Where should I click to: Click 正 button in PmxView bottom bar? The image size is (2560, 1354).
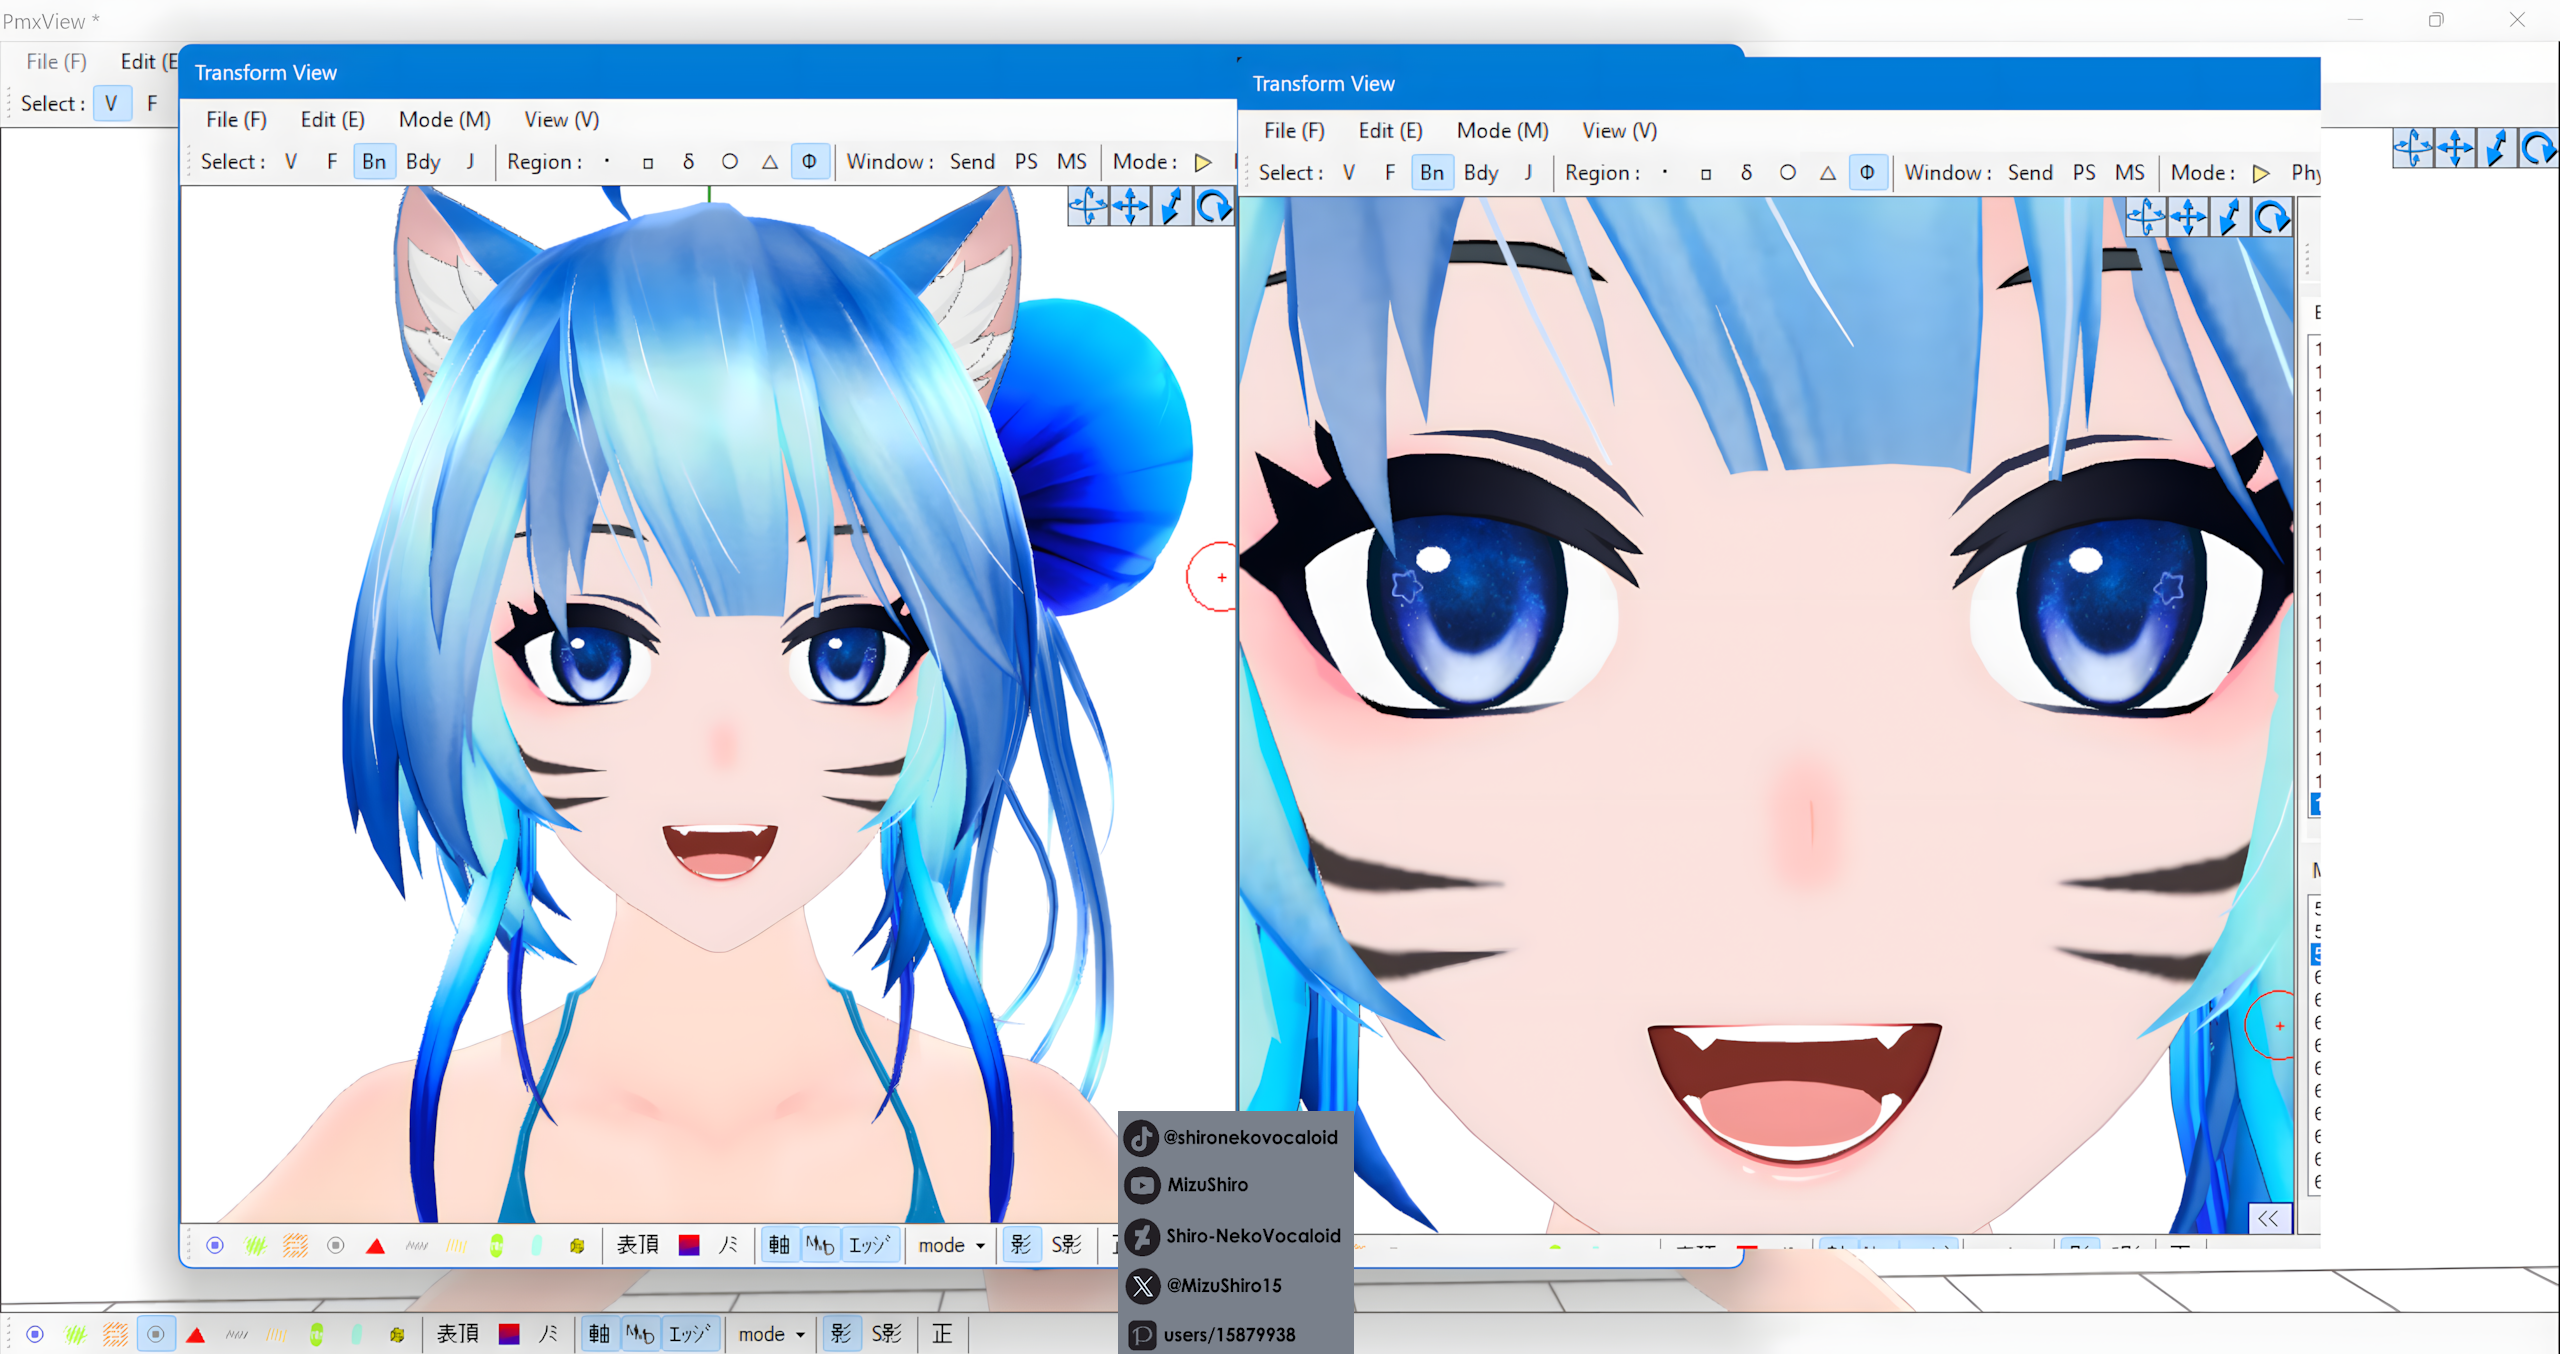pos(942,1334)
